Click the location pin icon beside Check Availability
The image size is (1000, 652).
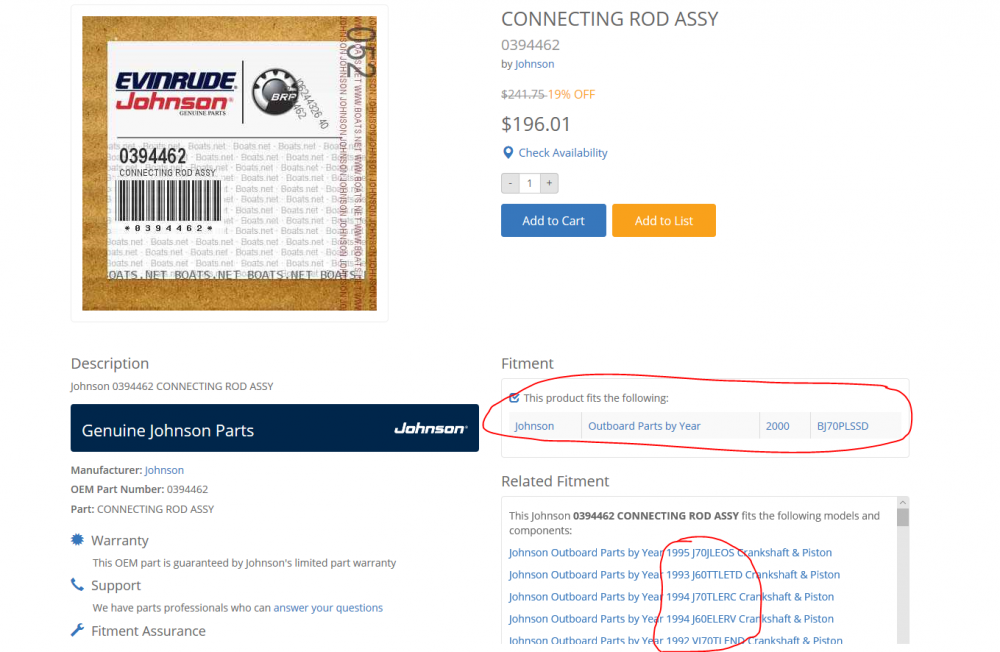click(x=508, y=152)
